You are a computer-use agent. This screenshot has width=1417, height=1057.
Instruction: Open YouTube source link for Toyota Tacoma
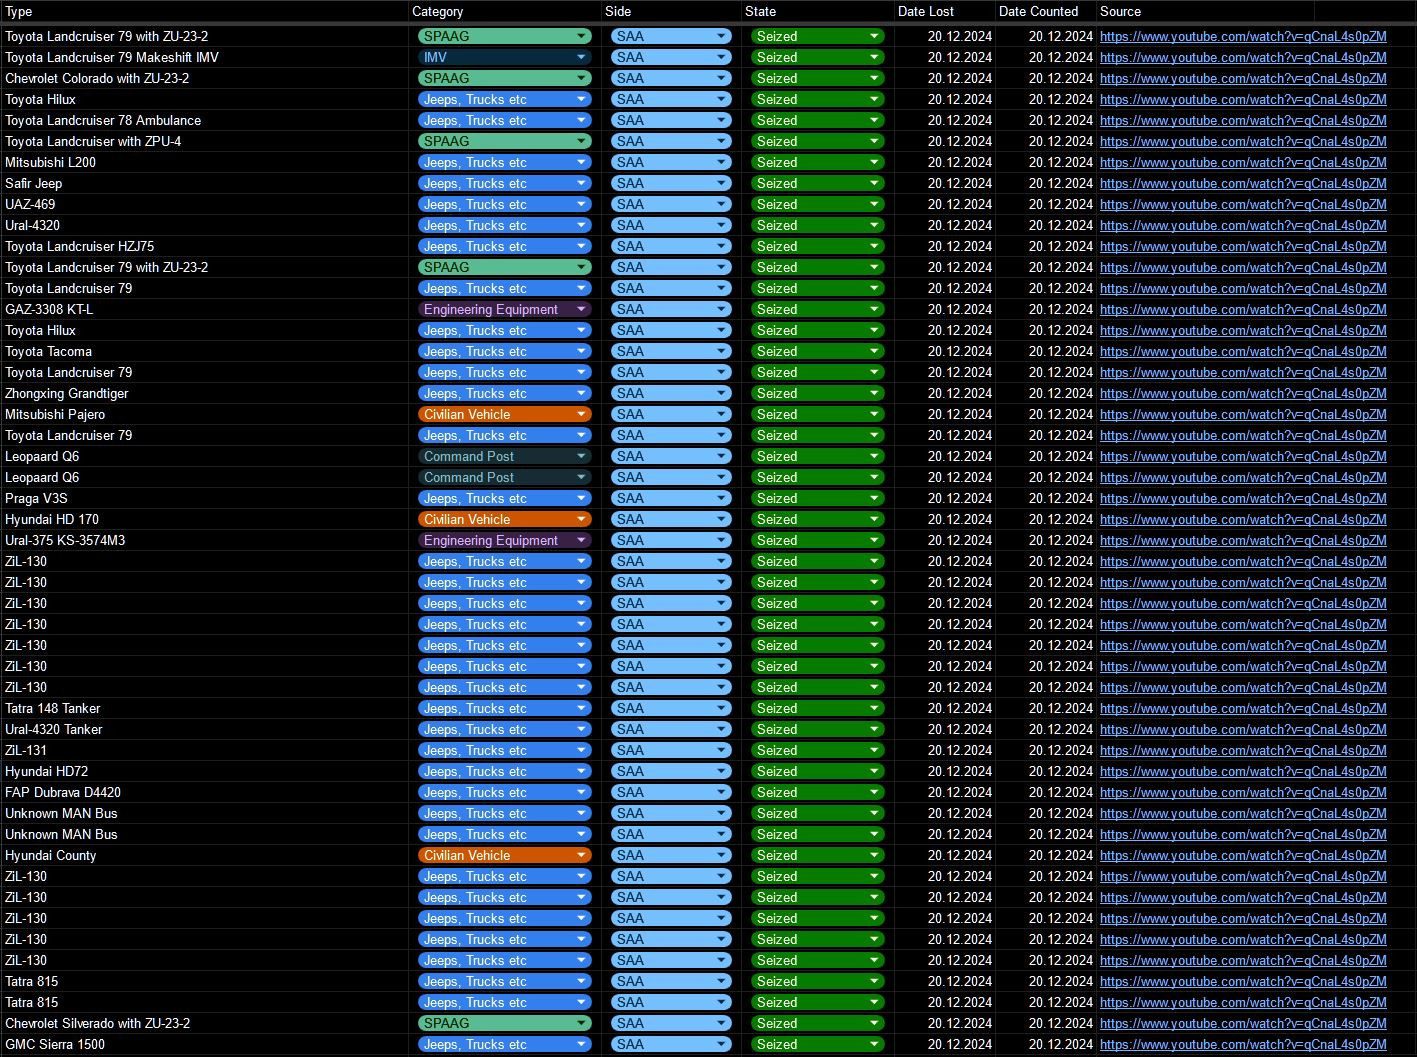click(1243, 351)
